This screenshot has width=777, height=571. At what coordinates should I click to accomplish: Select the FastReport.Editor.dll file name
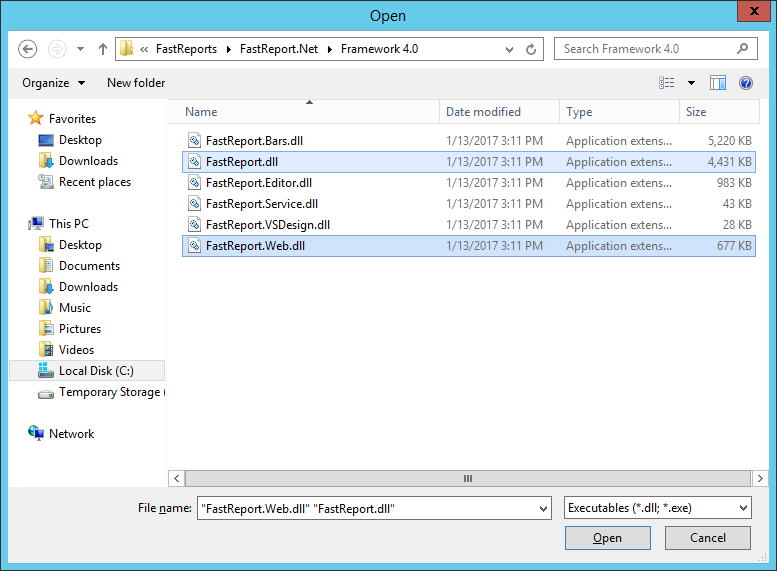(259, 183)
